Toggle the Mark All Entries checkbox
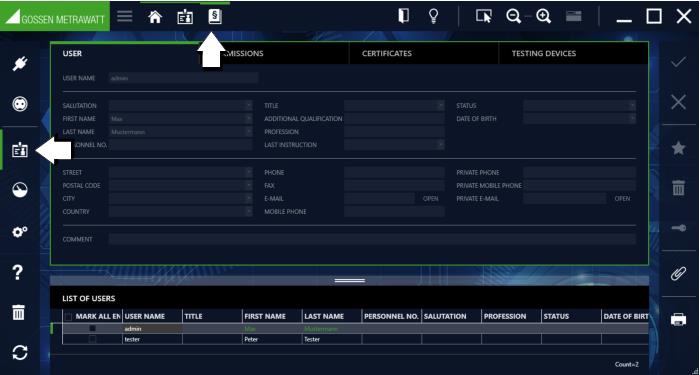The width and height of the screenshot is (700, 375). coord(68,317)
